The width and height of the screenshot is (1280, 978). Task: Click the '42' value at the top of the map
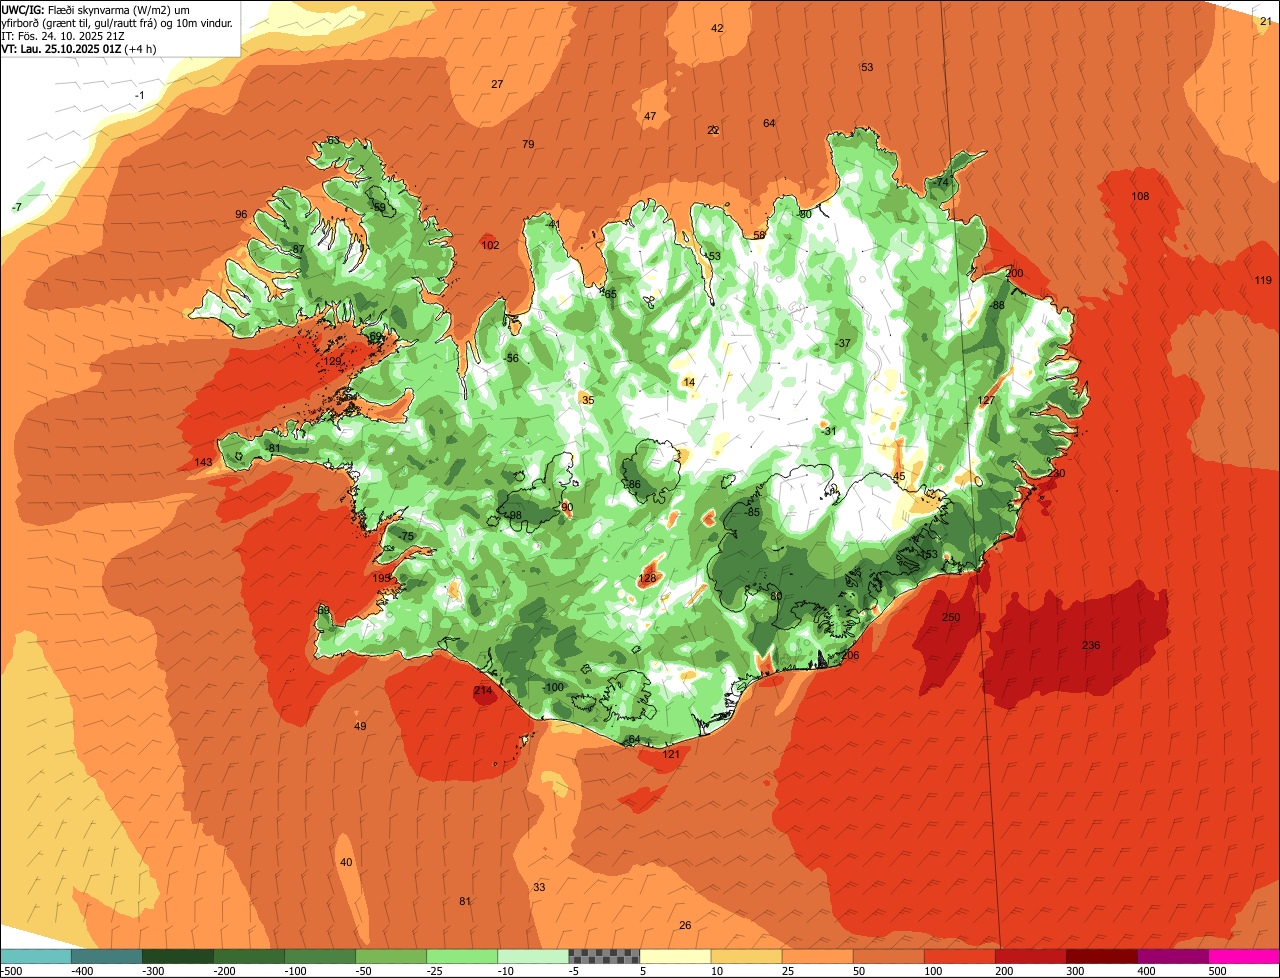[717, 28]
